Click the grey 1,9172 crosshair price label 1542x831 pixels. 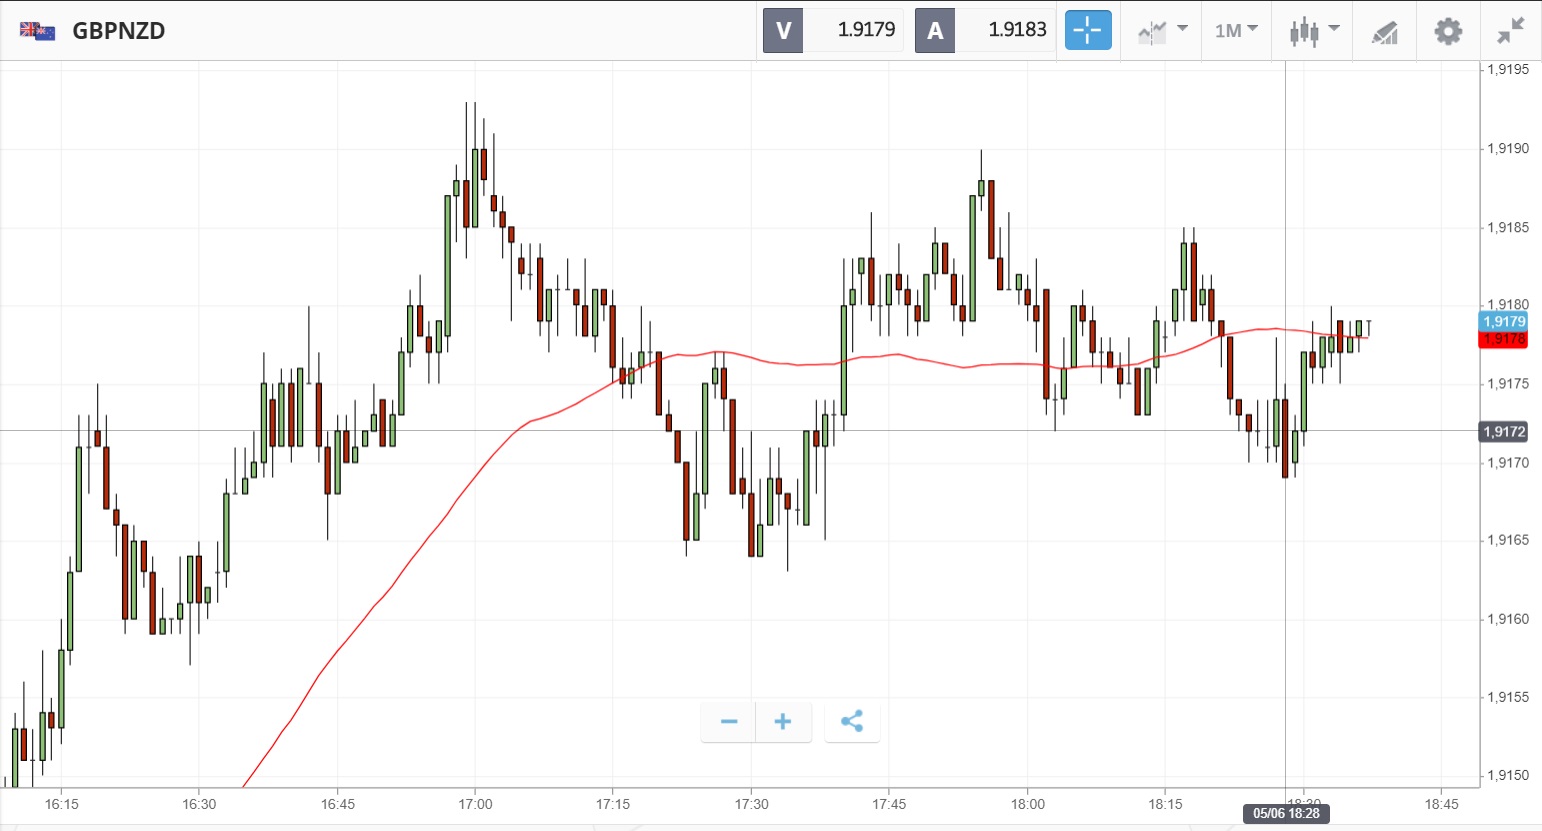coord(1503,432)
